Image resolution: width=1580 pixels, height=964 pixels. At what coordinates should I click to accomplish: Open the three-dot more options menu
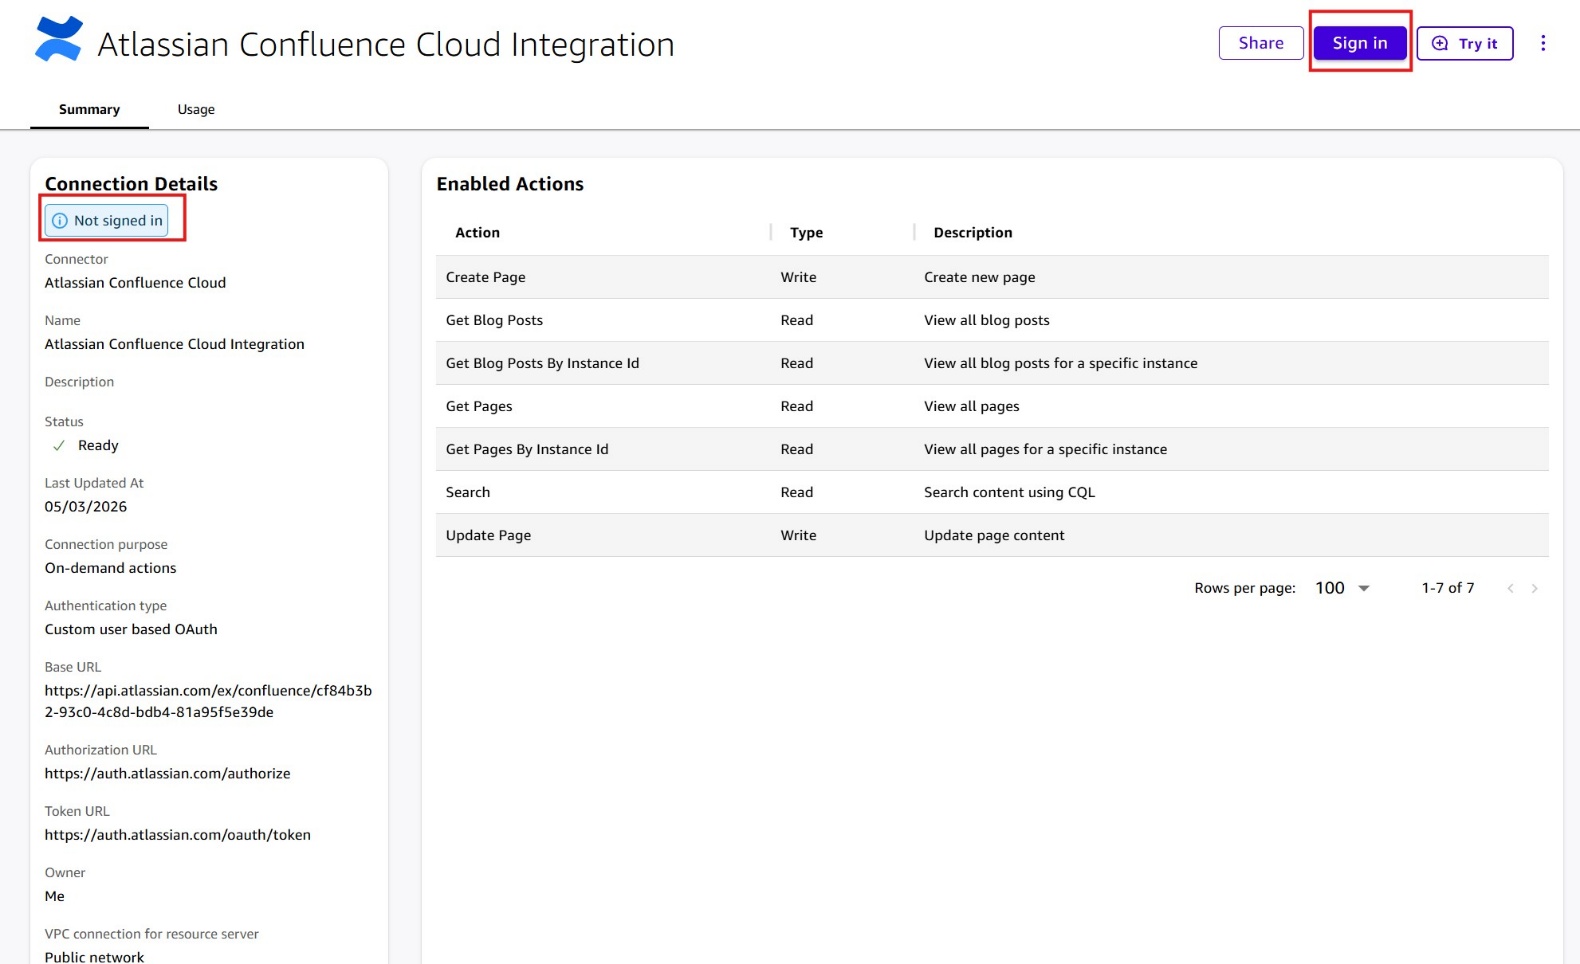1543,43
